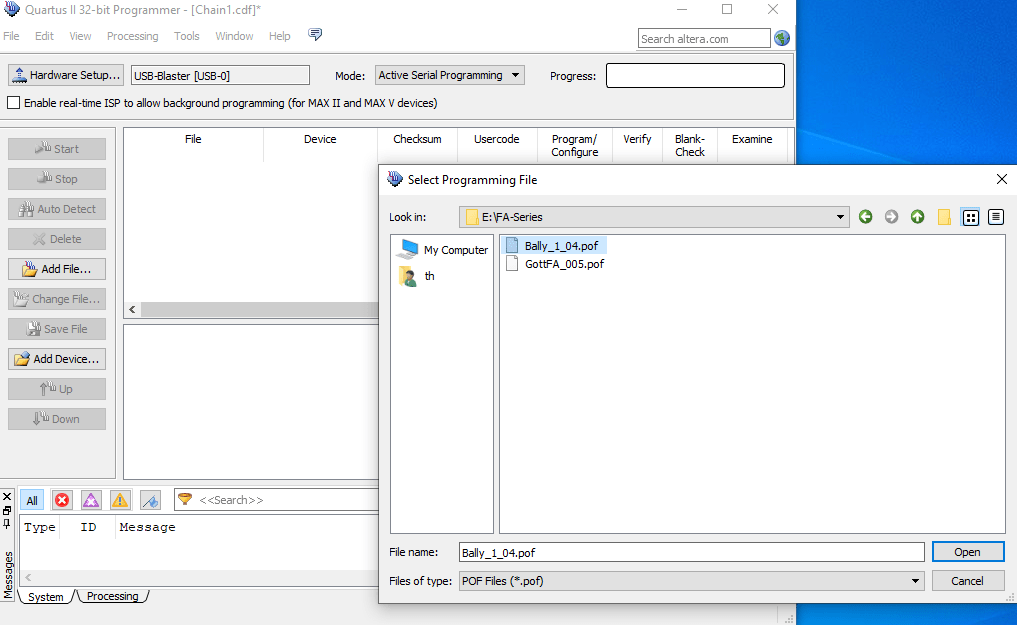Click the Hardware Setup button

65,75
